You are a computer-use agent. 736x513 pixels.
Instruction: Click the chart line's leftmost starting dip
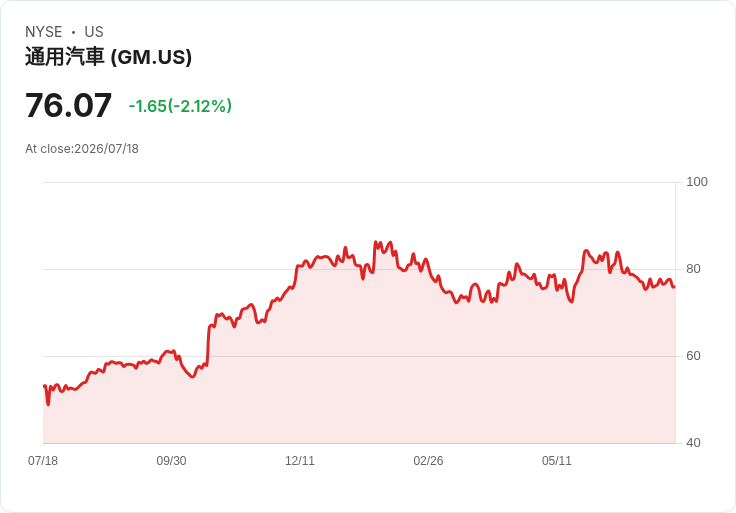48,404
